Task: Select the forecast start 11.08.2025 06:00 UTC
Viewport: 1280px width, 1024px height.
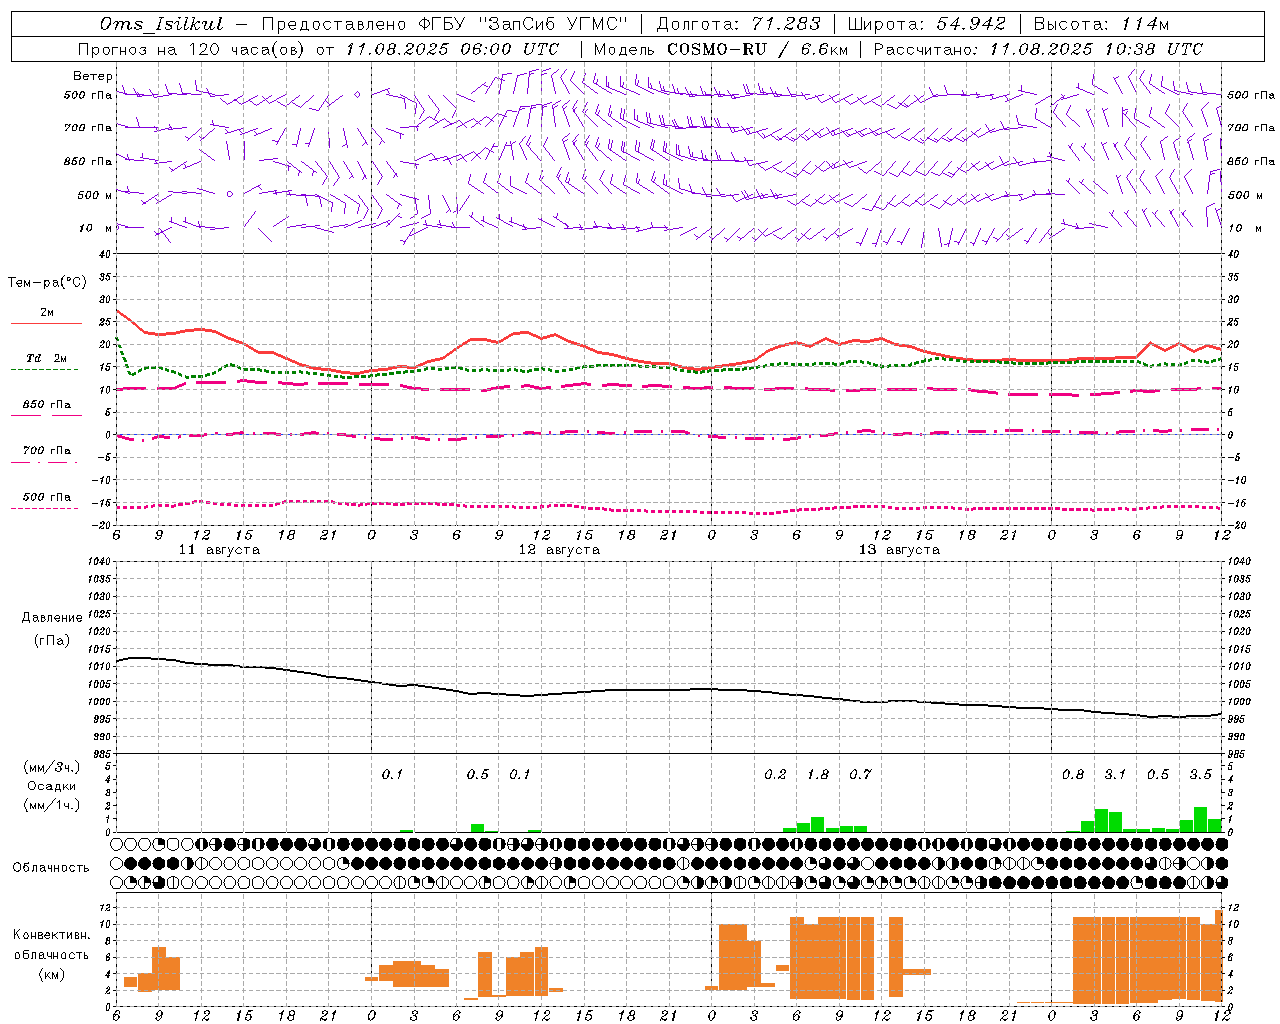Action: pyautogui.click(x=452, y=49)
